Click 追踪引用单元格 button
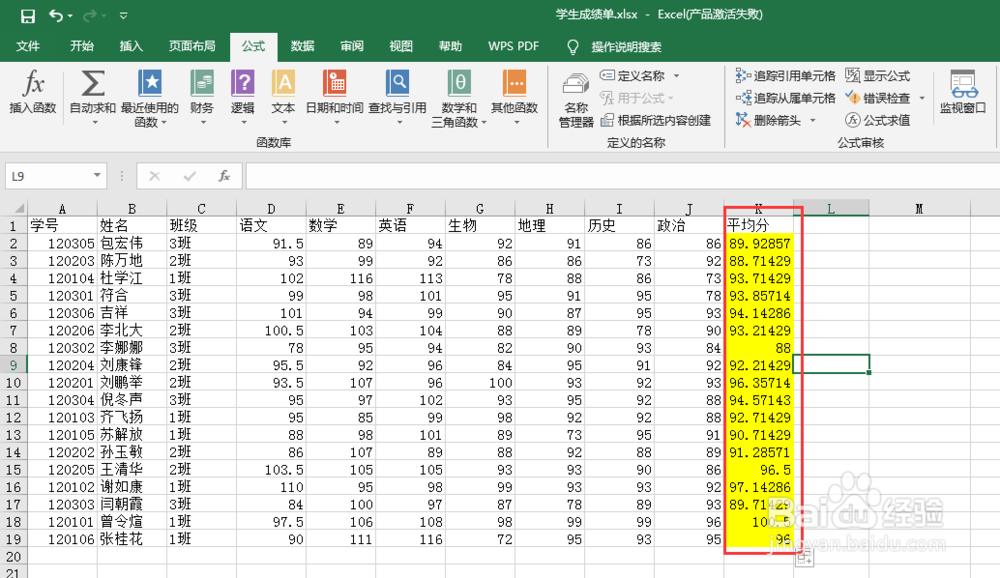 pyautogui.click(x=785, y=76)
